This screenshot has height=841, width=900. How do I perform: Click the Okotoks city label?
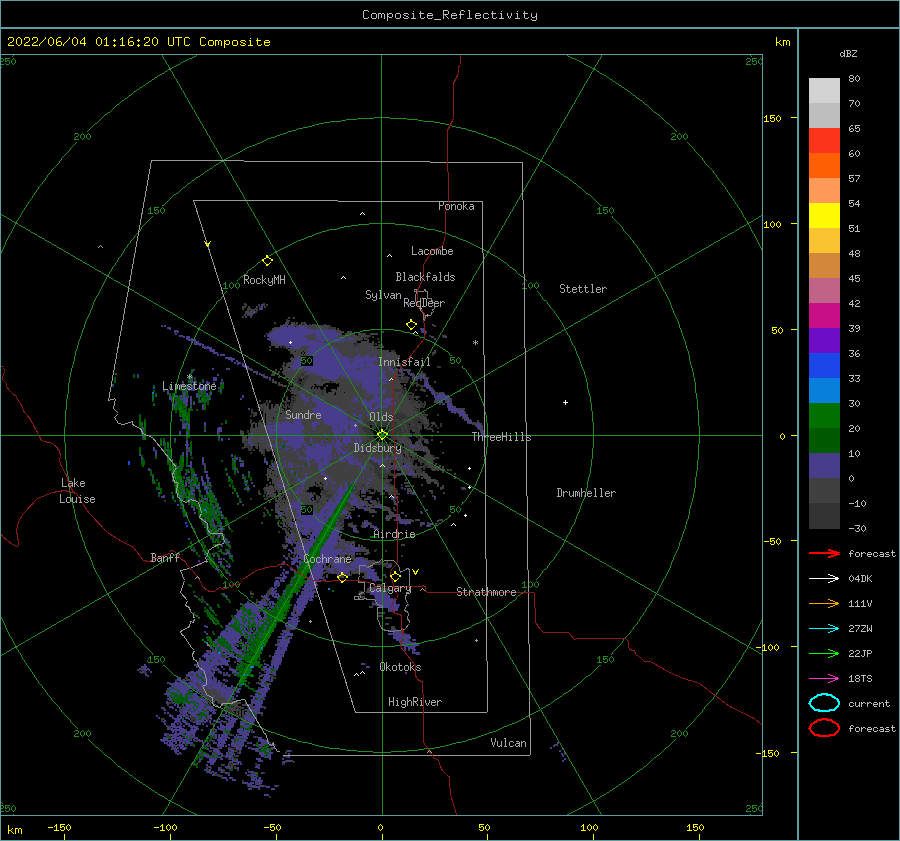coord(400,667)
